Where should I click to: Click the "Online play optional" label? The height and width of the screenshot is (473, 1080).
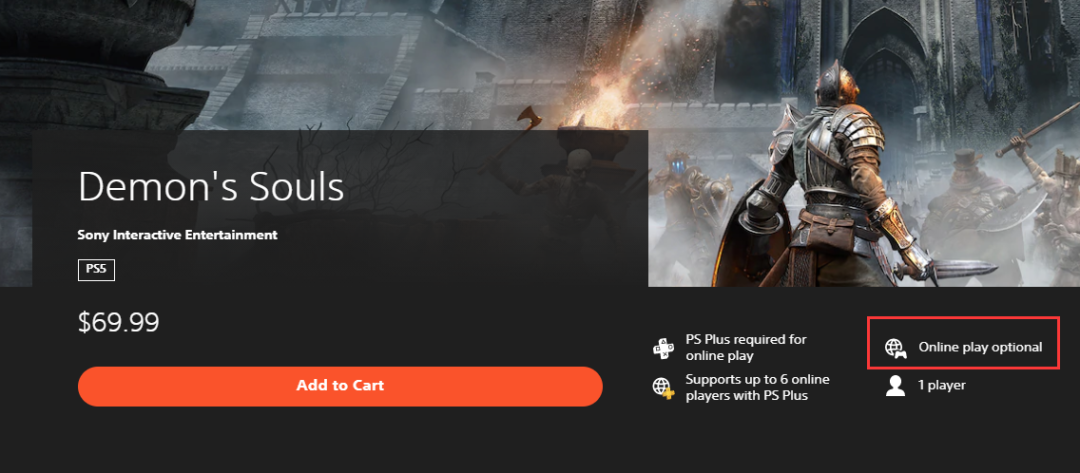[x=980, y=347]
